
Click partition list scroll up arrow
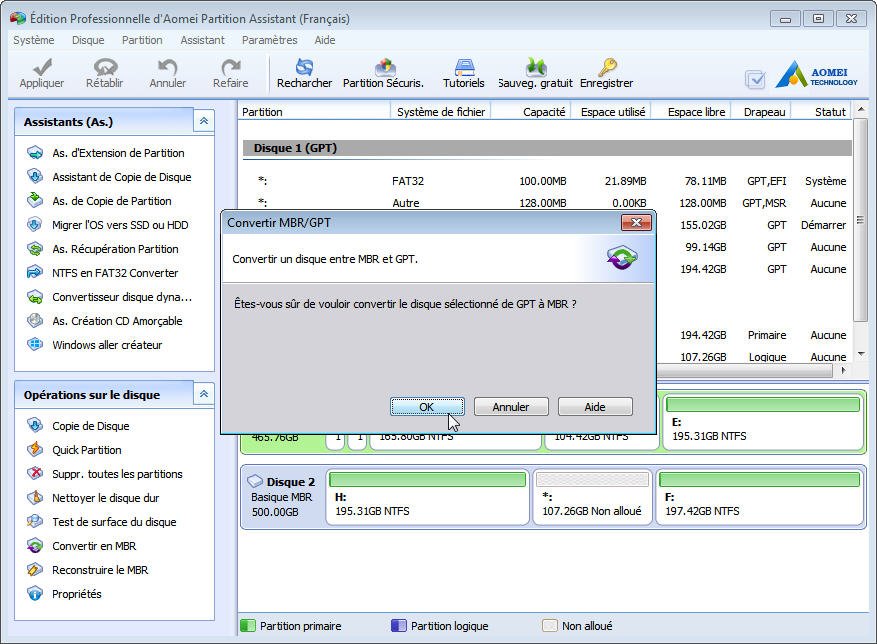[x=861, y=109]
